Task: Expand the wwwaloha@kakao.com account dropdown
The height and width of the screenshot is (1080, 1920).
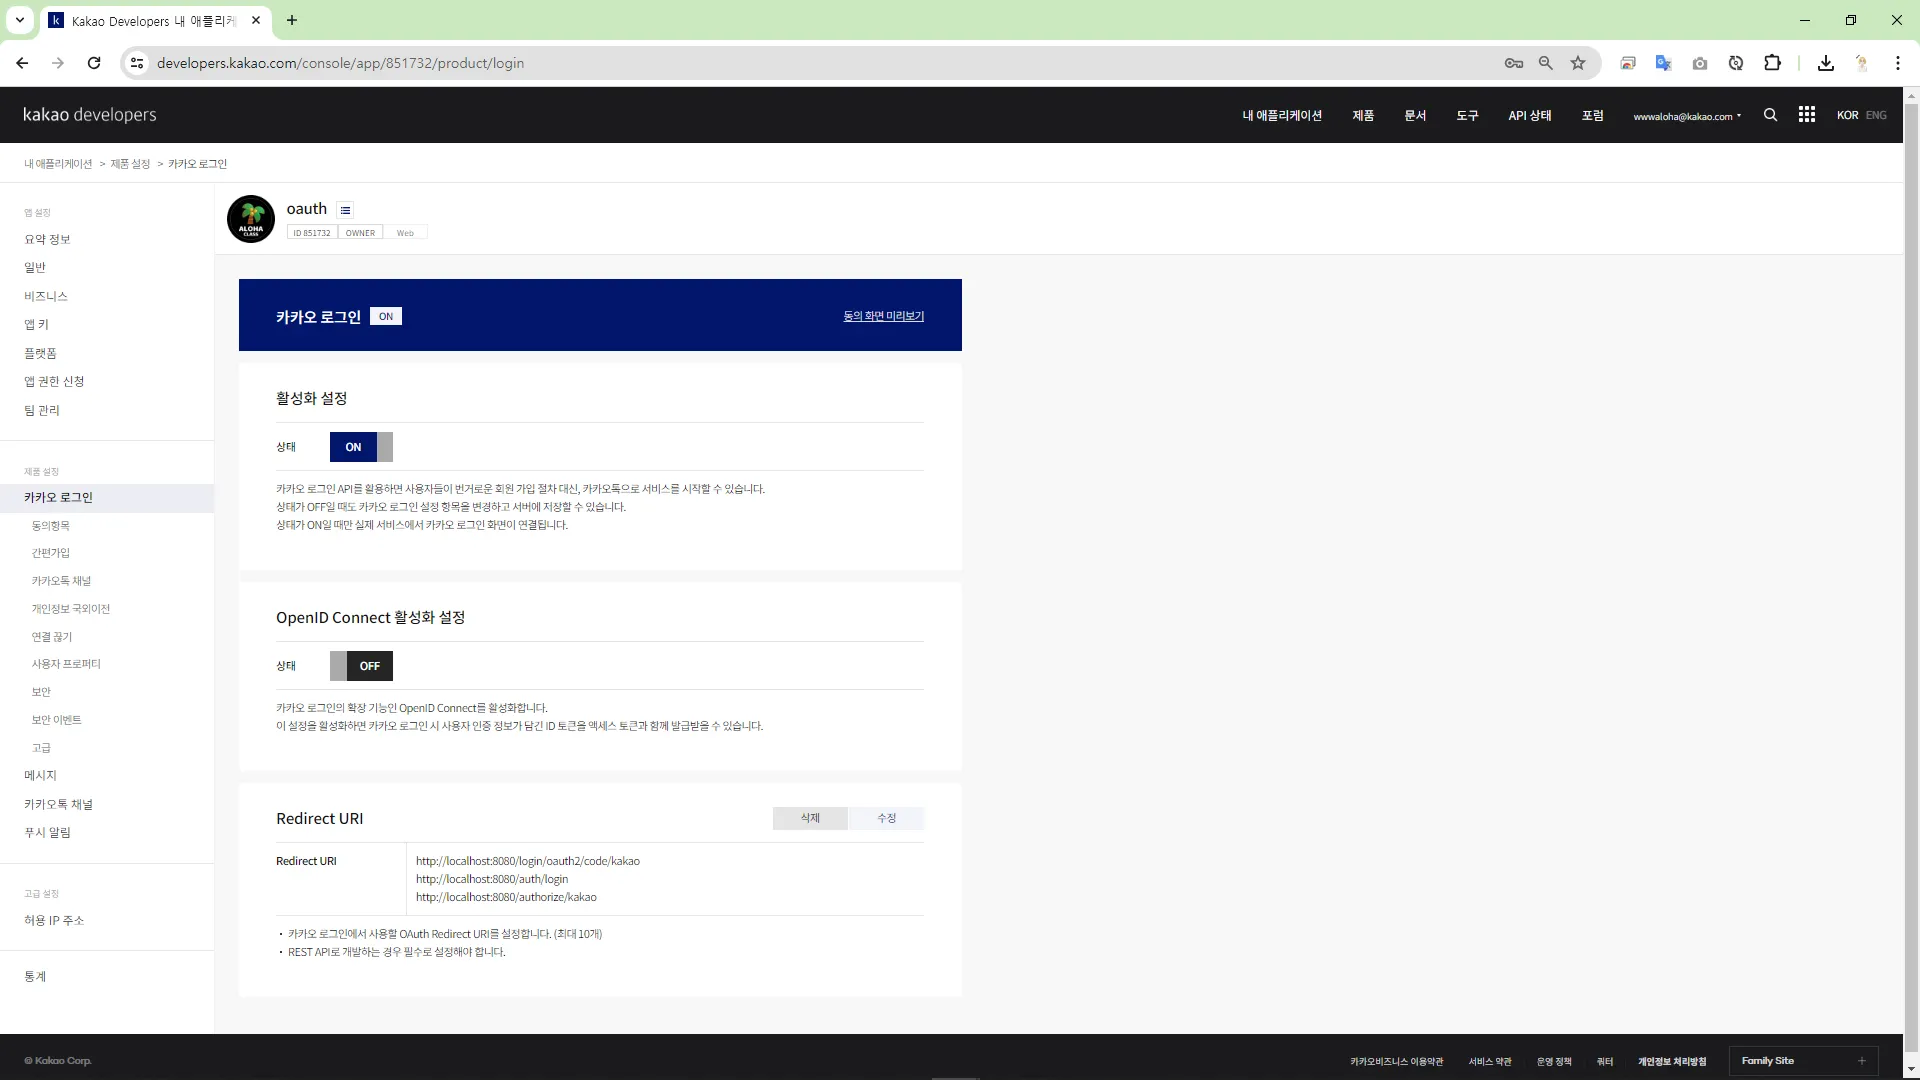Action: [1687, 116]
